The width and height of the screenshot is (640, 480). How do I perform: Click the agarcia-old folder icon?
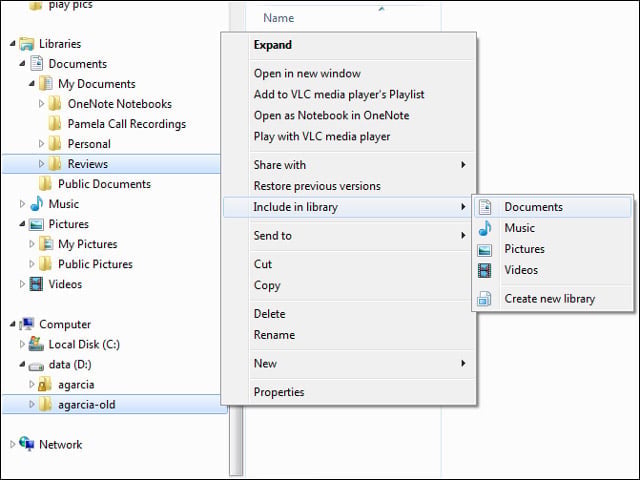[x=46, y=404]
